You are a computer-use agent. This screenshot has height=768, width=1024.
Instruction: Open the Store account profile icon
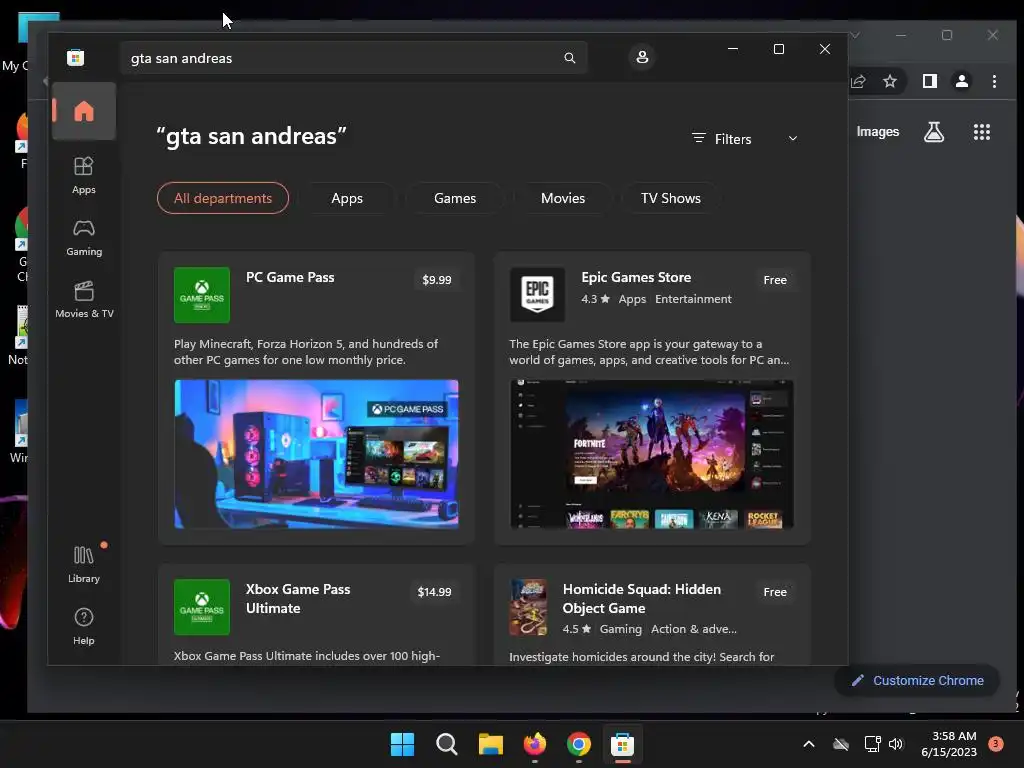click(642, 57)
